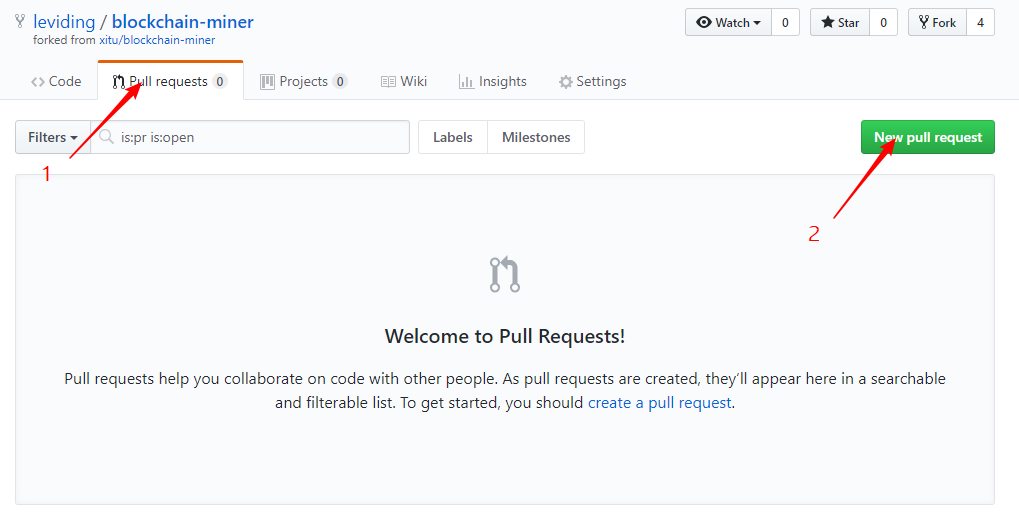The width and height of the screenshot is (1019, 521).
Task: Open the Settings tab
Action: pos(592,81)
